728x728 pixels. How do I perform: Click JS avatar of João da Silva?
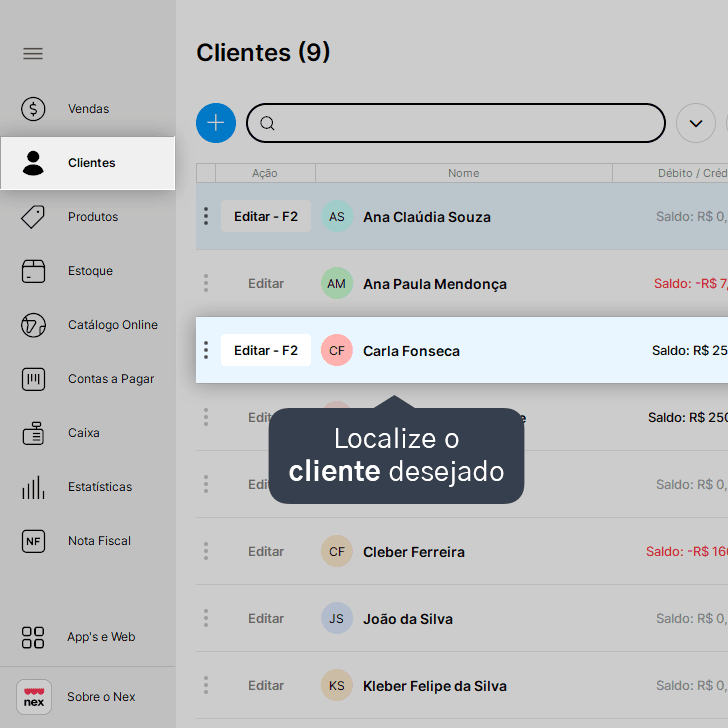point(337,618)
